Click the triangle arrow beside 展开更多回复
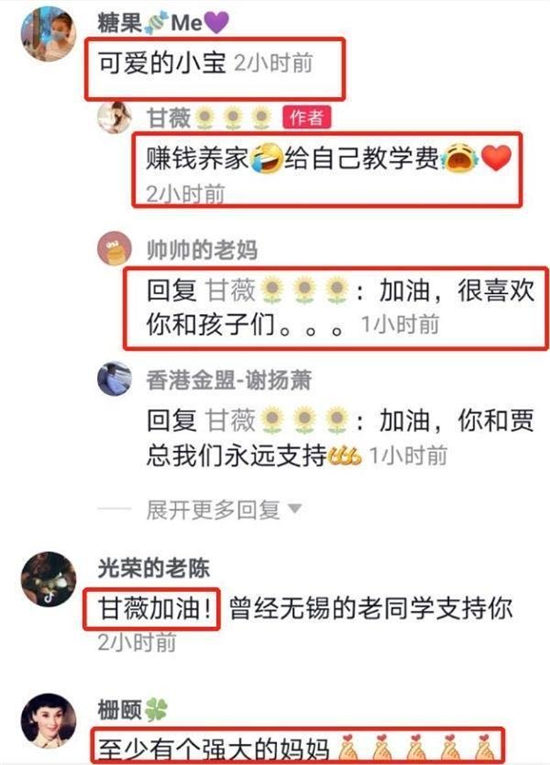Viewport: 550px width, 765px height. pyautogui.click(x=294, y=509)
